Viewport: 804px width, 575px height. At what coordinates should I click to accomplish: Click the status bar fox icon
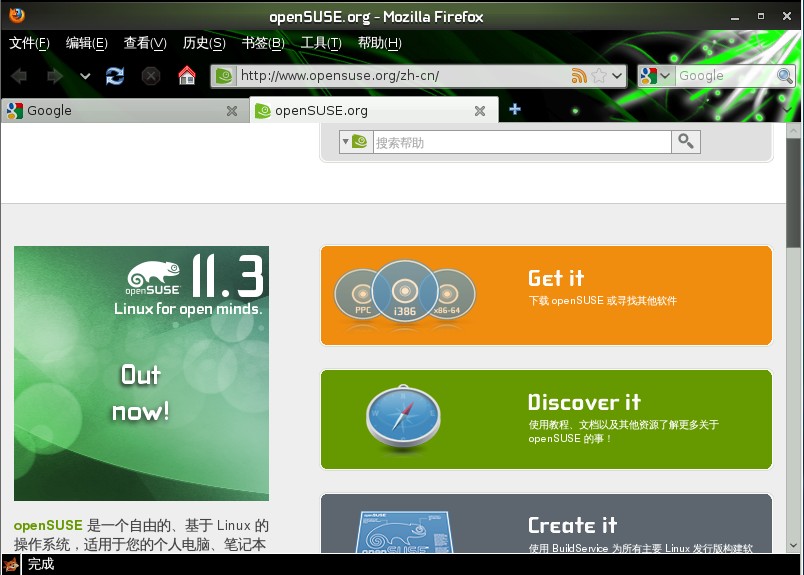coord(10,565)
